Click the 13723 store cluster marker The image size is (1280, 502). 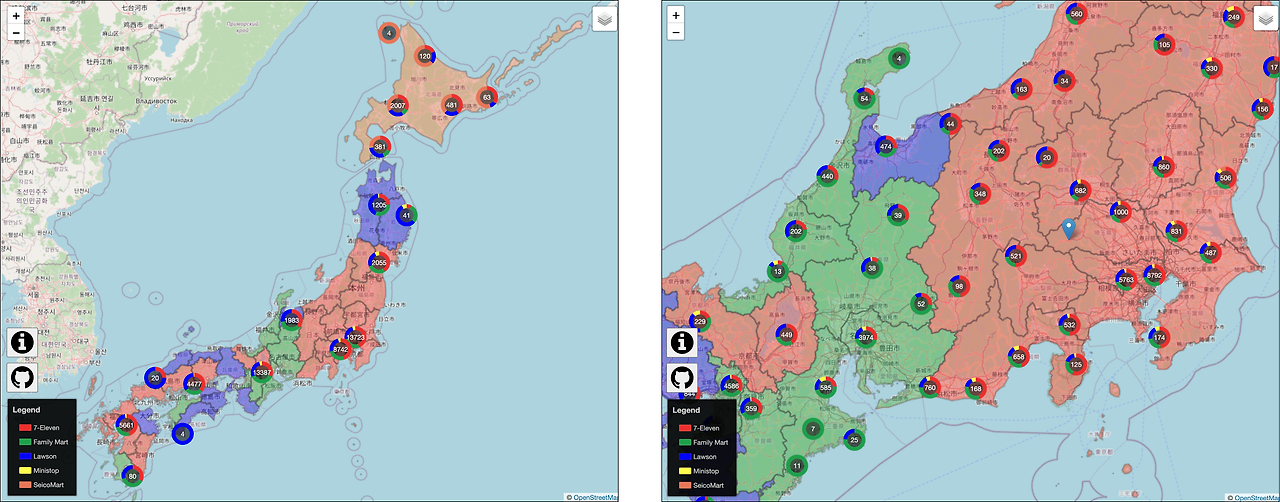pos(355,337)
